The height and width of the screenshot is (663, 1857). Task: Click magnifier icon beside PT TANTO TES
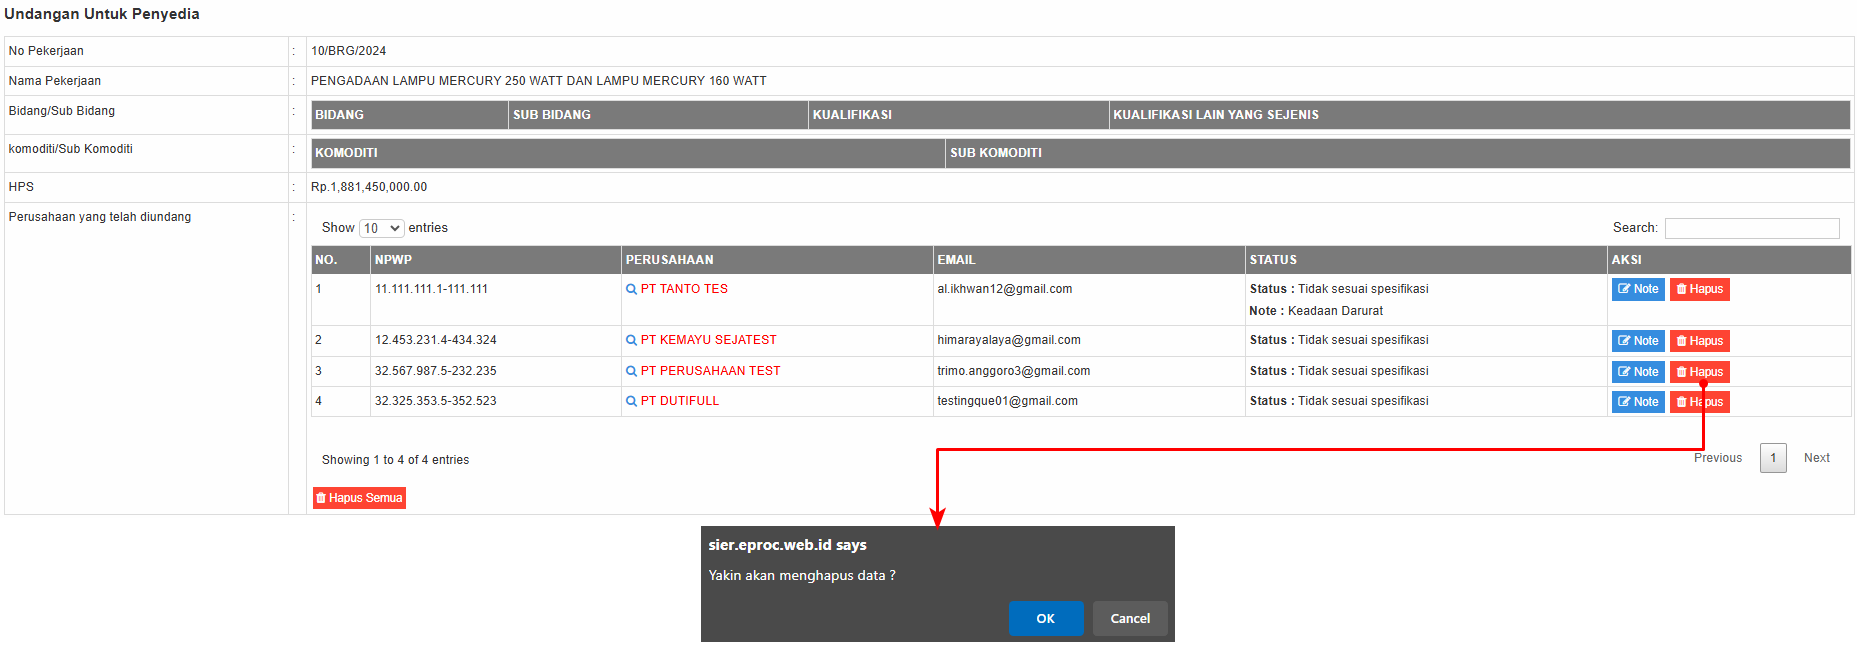[x=631, y=289]
